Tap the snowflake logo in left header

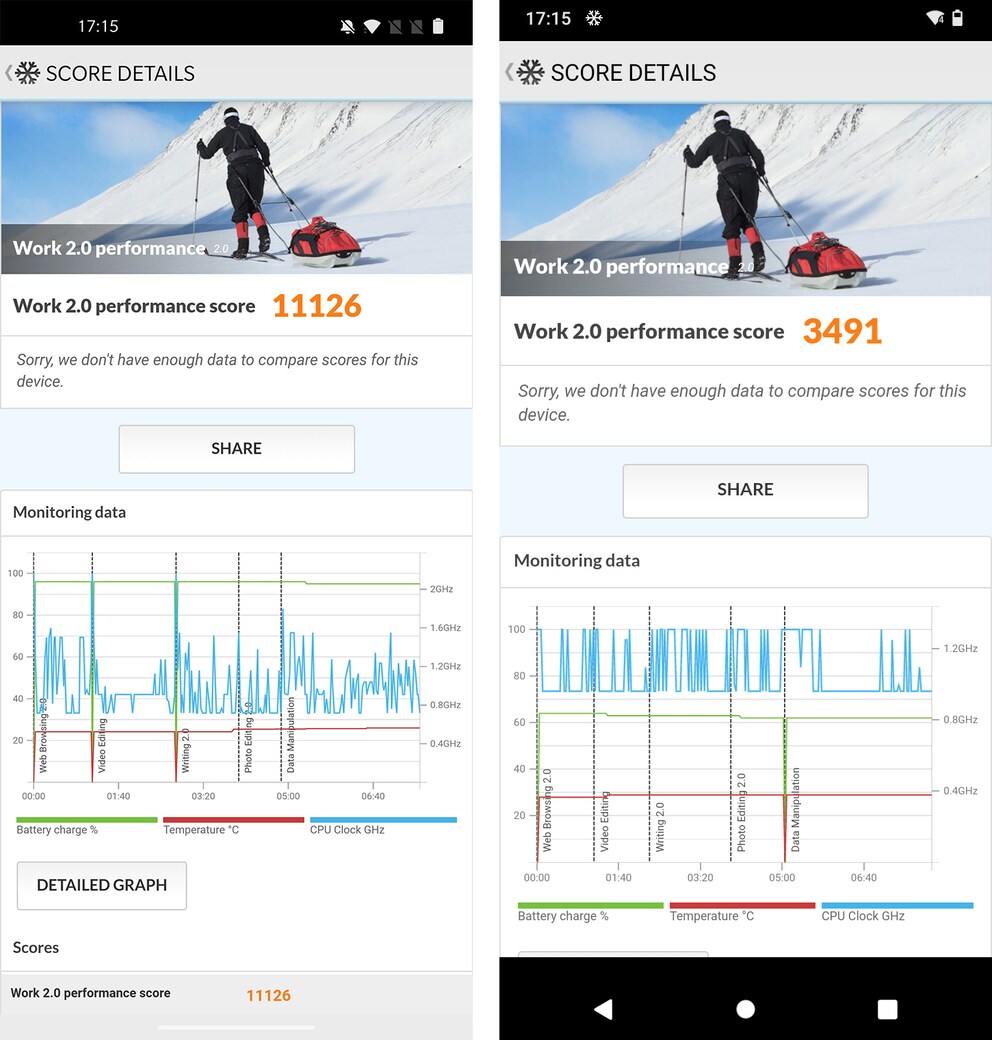coord(27,73)
